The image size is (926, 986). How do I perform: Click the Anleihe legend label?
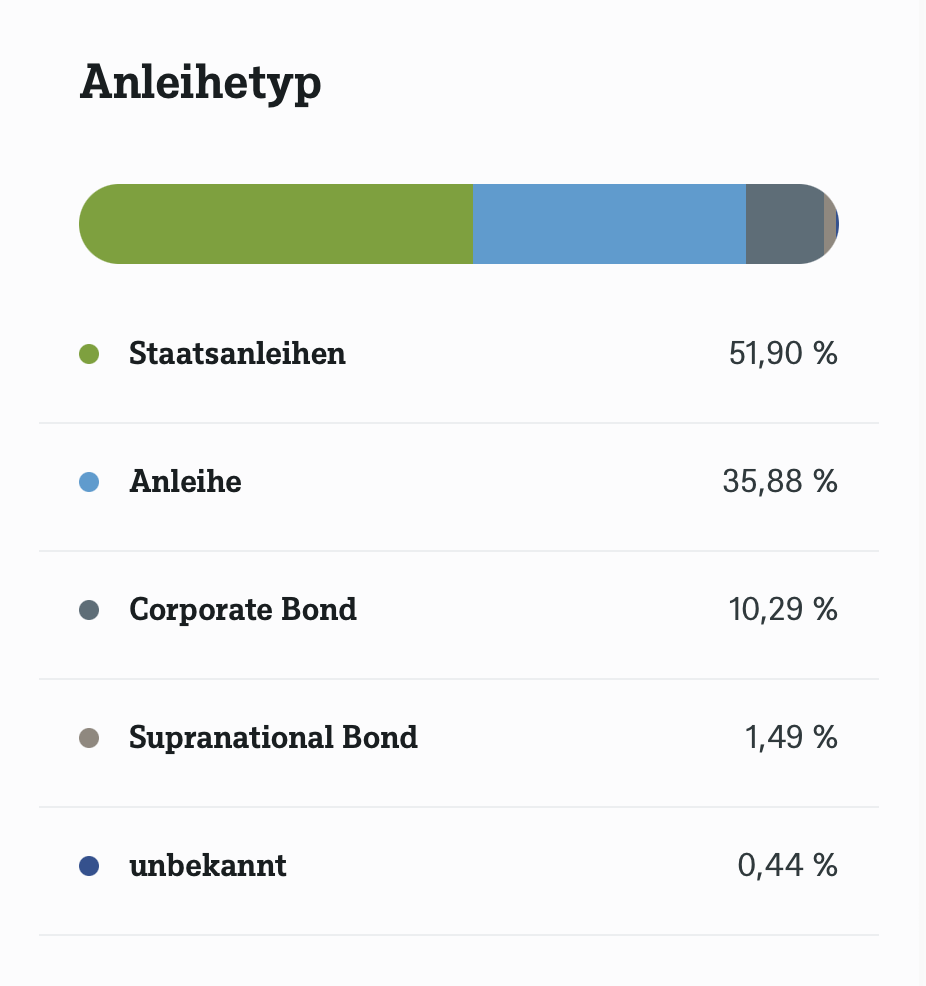[185, 482]
